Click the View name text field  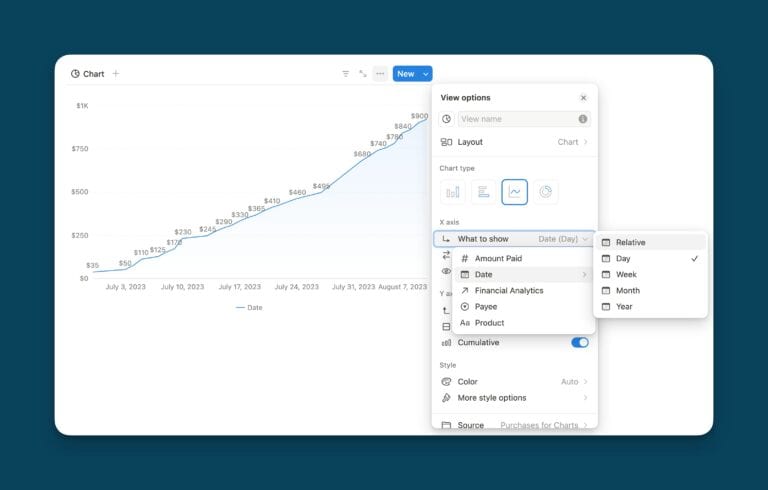[515, 119]
